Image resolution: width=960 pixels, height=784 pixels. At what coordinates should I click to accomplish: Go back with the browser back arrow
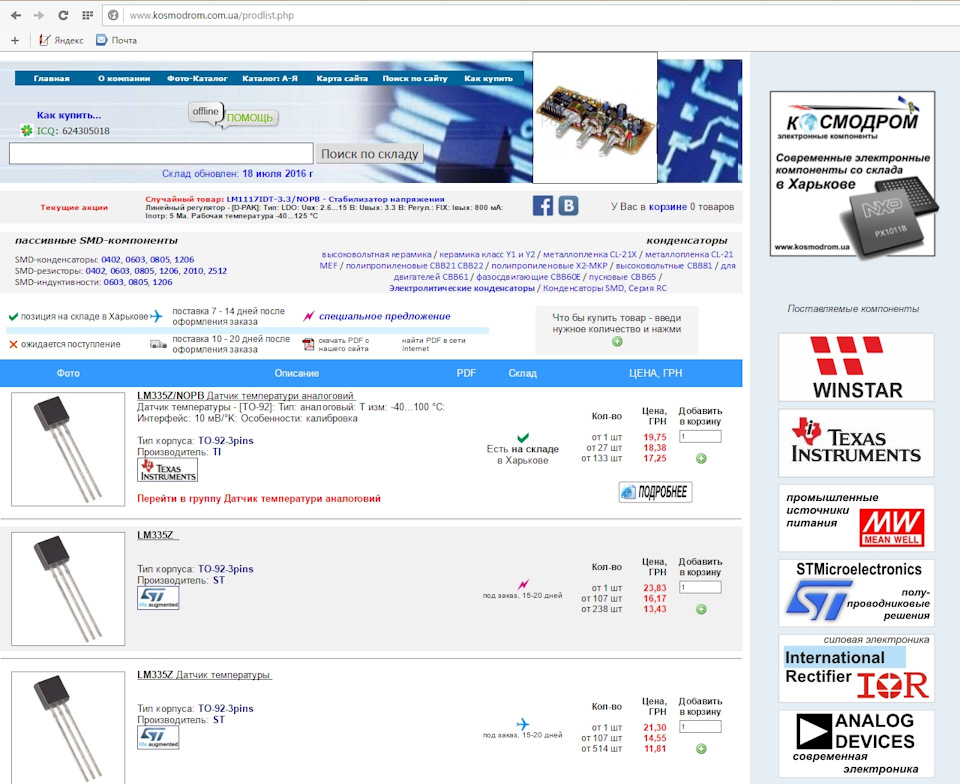click(16, 15)
